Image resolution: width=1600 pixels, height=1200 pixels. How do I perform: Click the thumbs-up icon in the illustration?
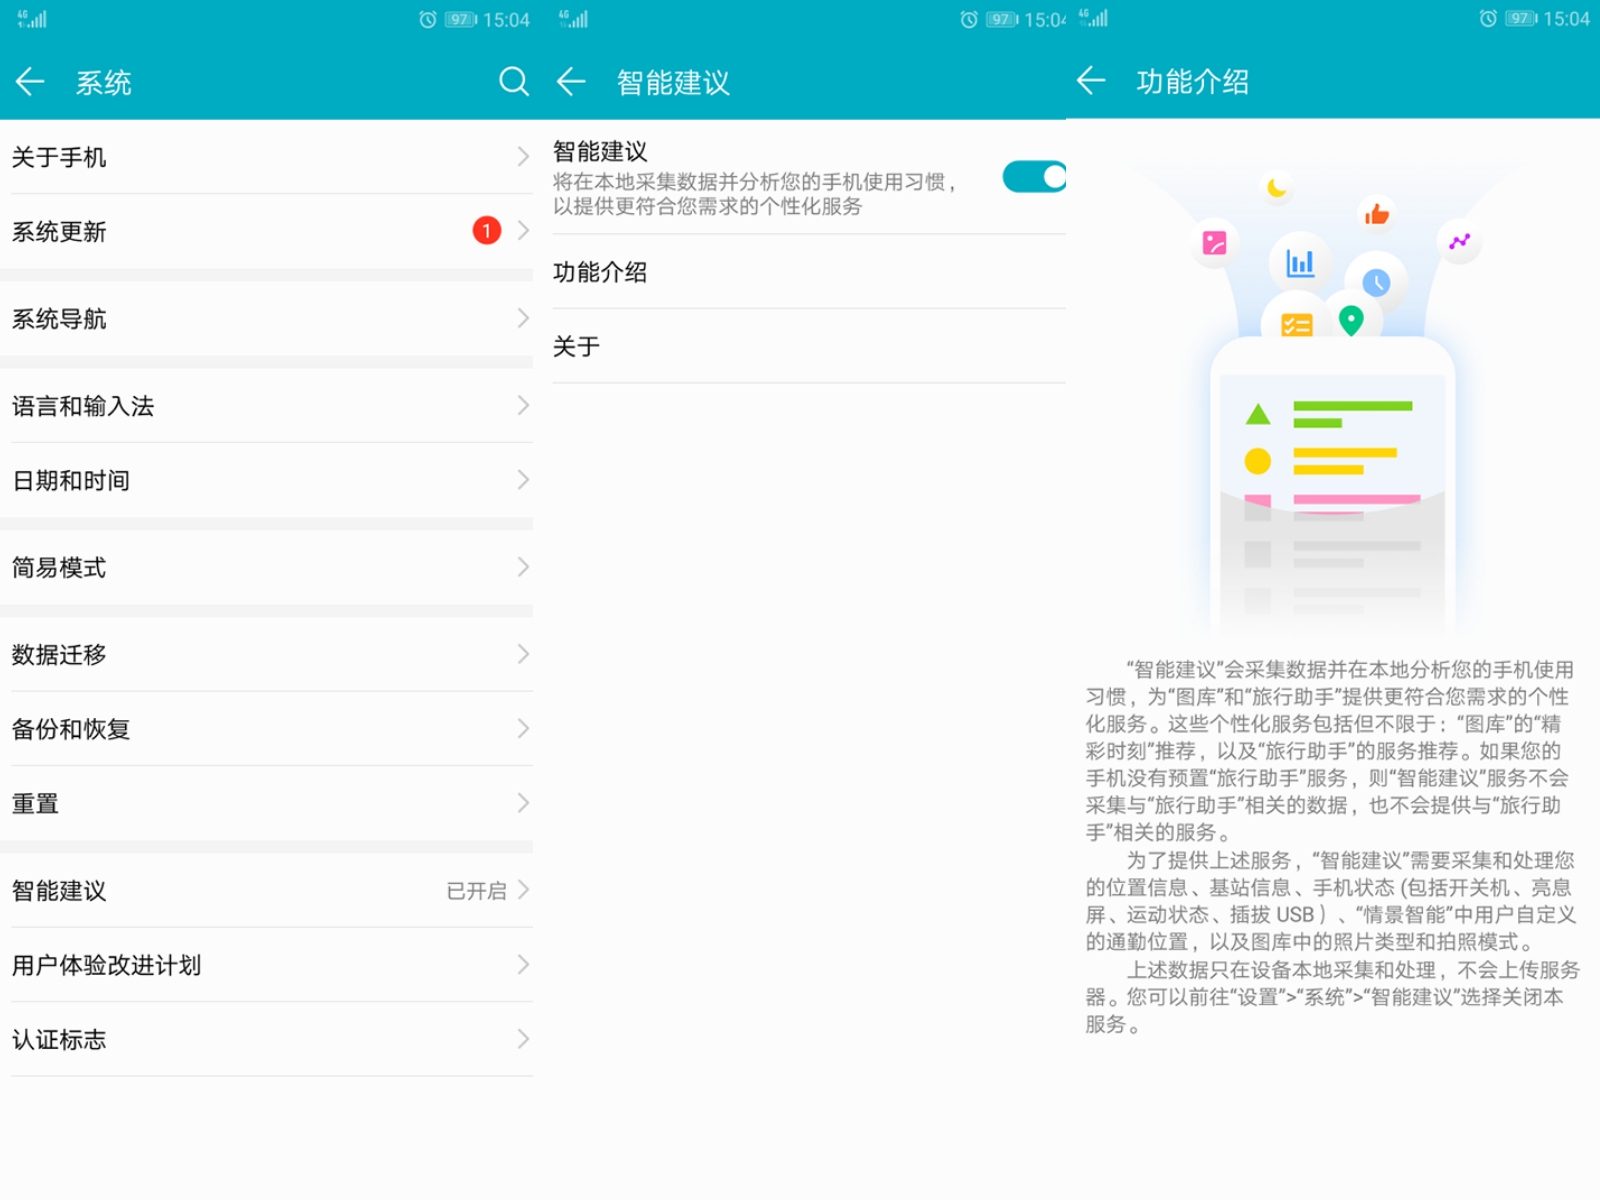click(1378, 211)
